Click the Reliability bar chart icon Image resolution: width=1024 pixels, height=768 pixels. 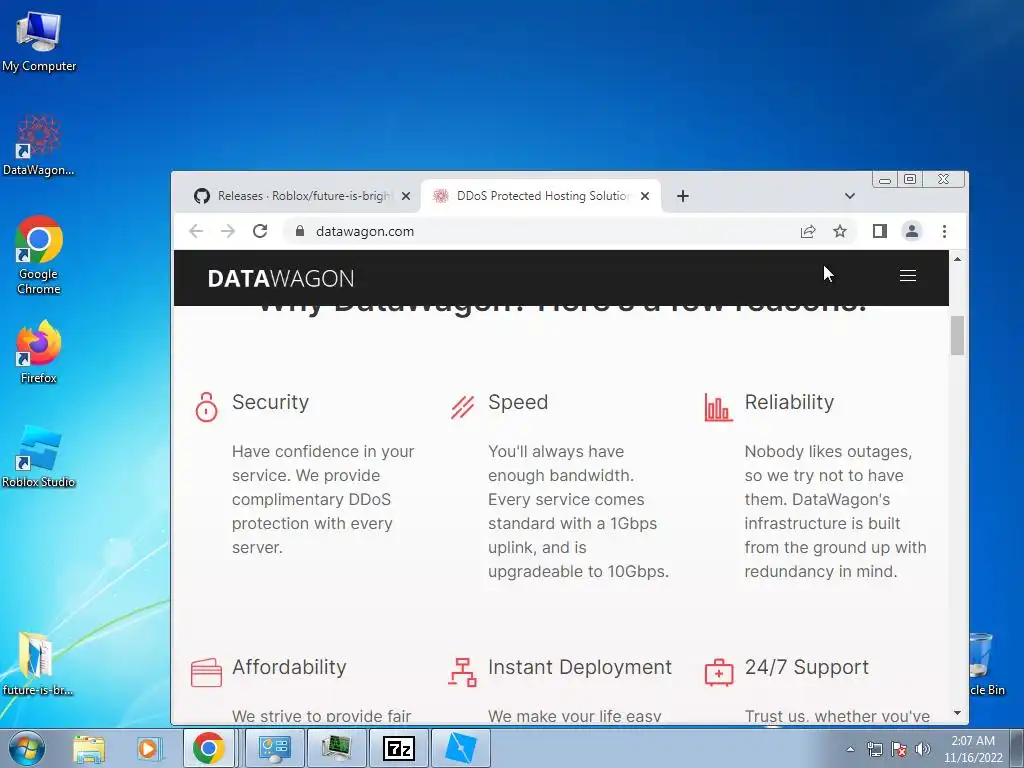tap(718, 407)
